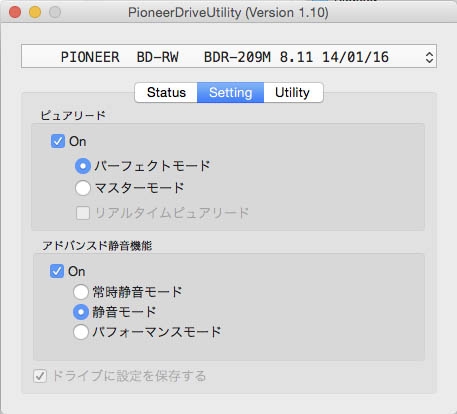Toggle the ドライブに設定を保存する checkbox
This screenshot has height=414, width=457.
(x=40, y=376)
